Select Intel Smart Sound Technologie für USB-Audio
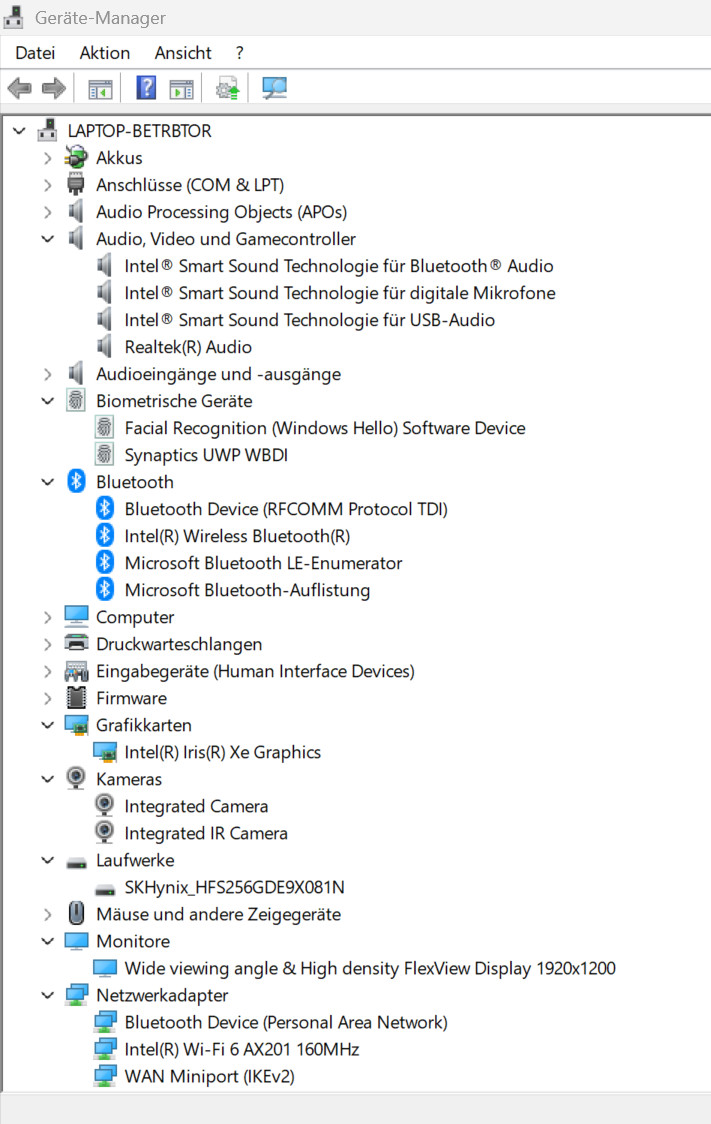Screen dimensions: 711x1124 [310, 320]
